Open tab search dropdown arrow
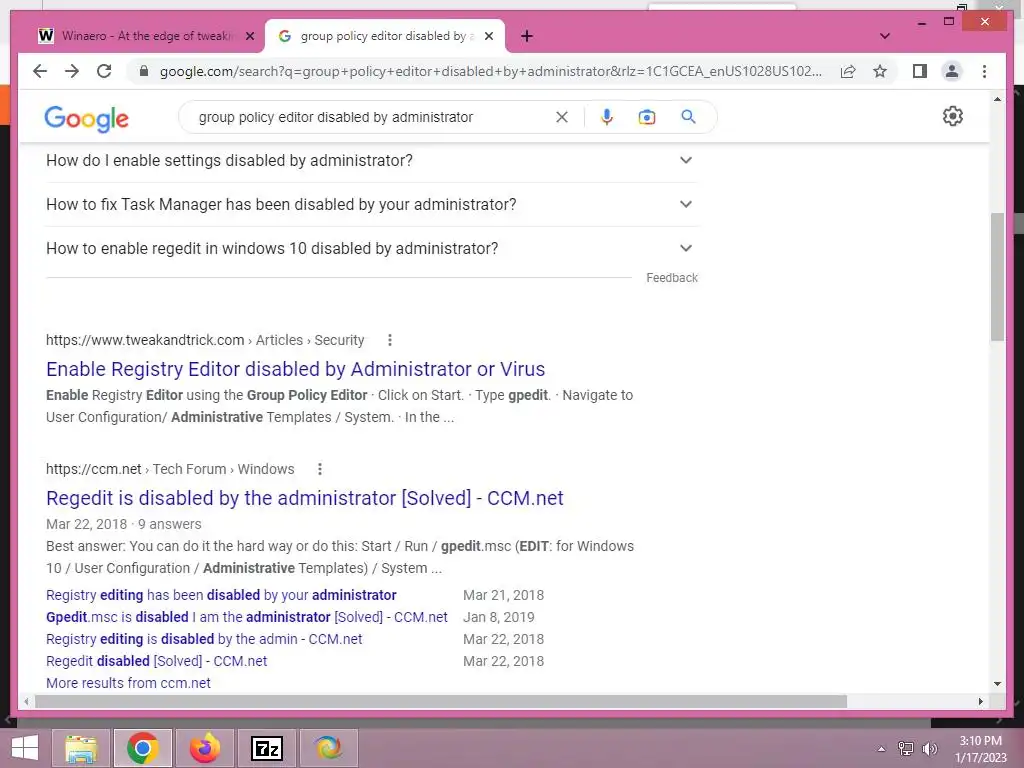Image resolution: width=1024 pixels, height=768 pixels. 885,36
